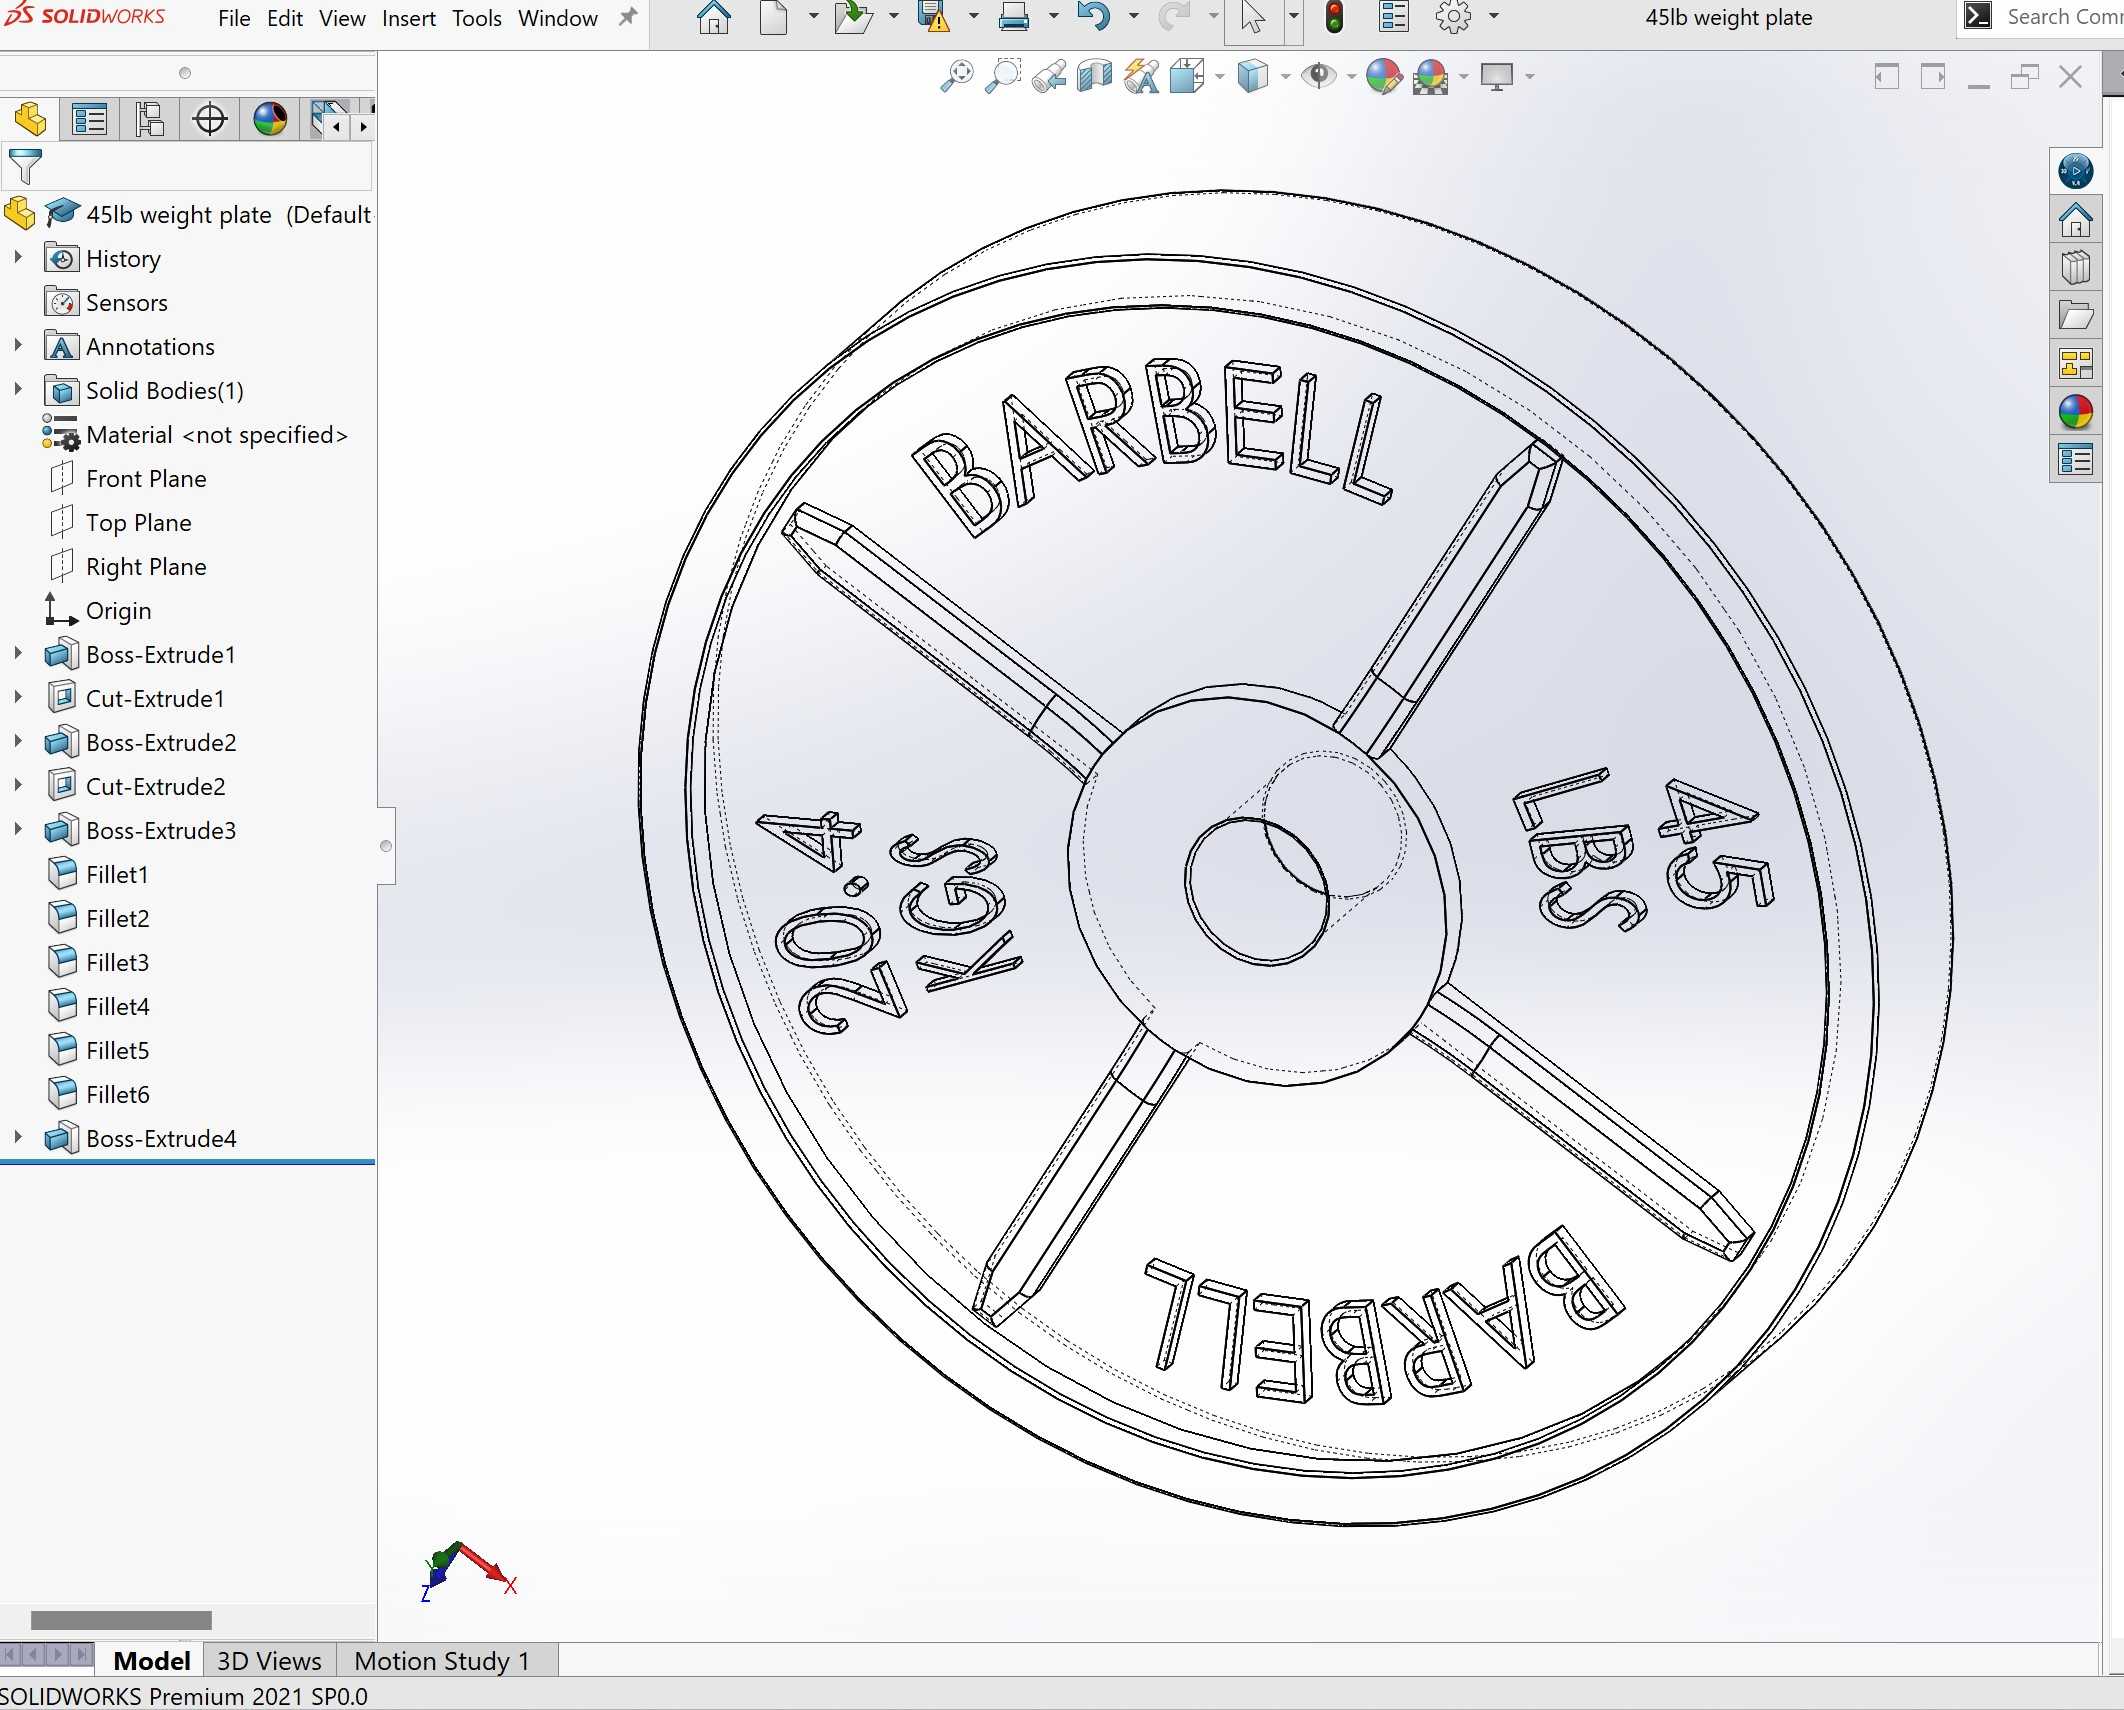Toggle the Hide/Show Items eye icon
This screenshot has height=1710, width=2124.
click(x=1320, y=76)
